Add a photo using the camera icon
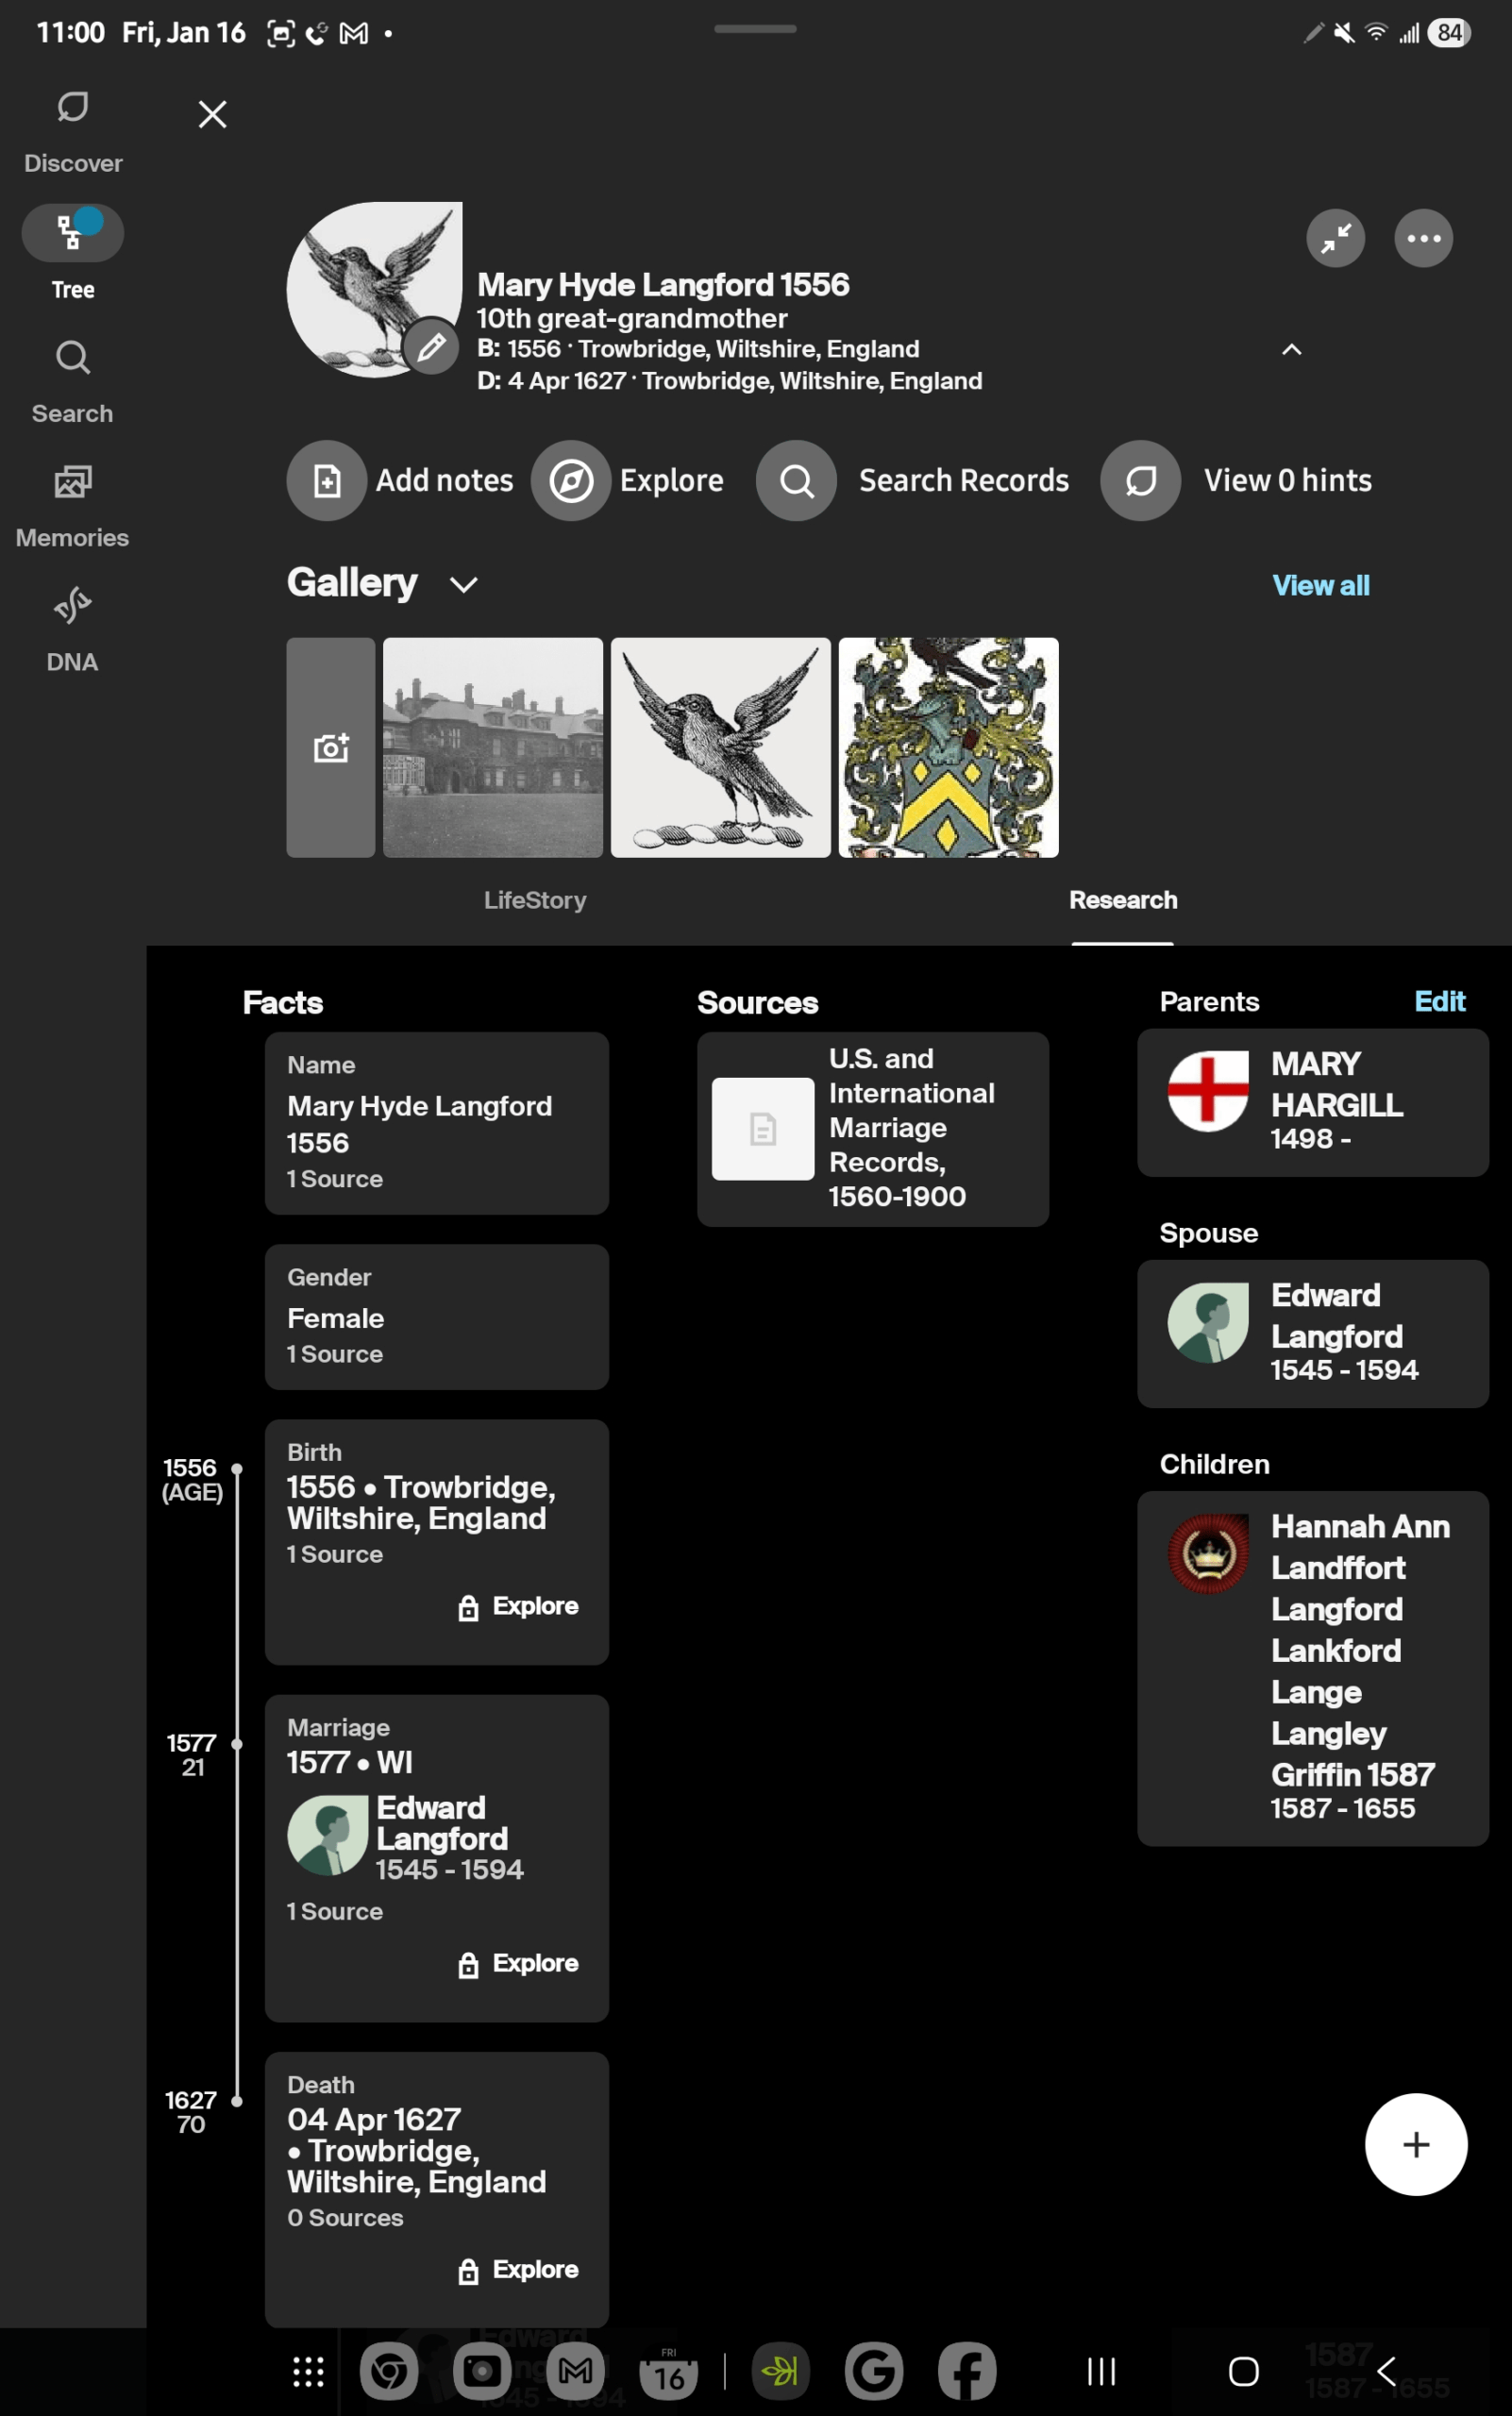The height and width of the screenshot is (2416, 1512). [330, 747]
